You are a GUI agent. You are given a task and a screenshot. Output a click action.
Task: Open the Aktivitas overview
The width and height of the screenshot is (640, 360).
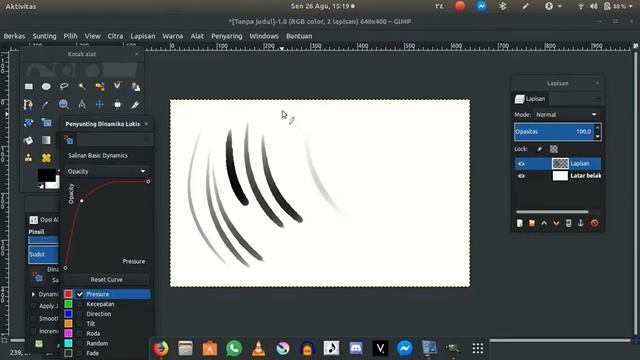(x=21, y=7)
